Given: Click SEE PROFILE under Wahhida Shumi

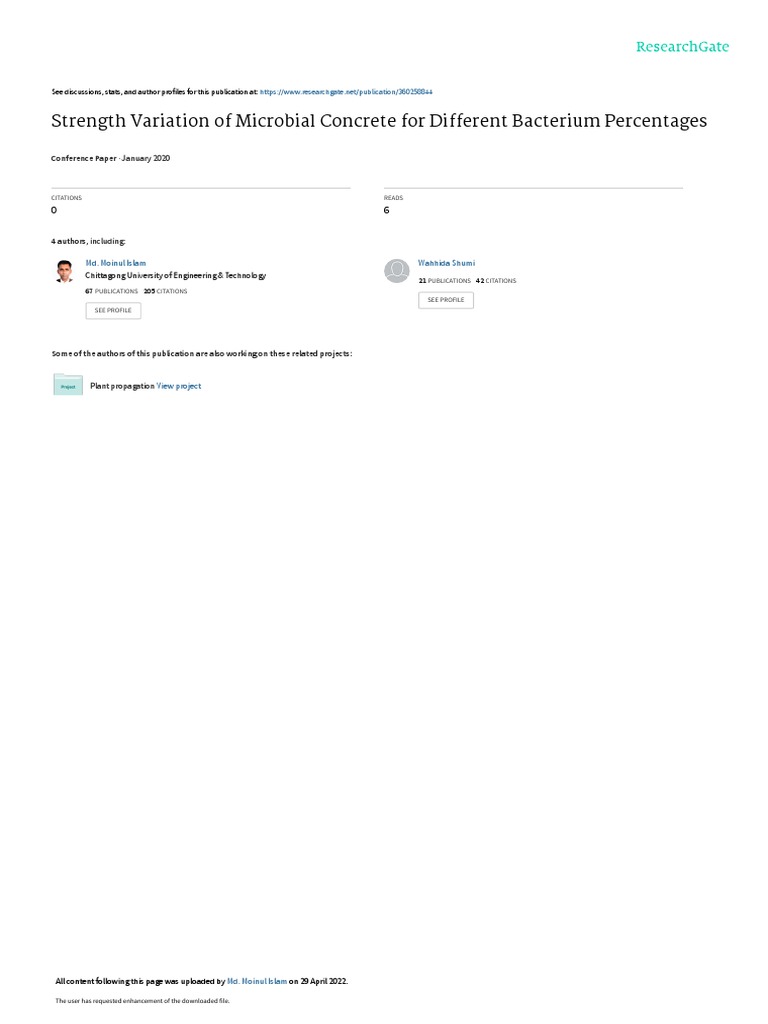Looking at the screenshot, I should pos(446,300).
